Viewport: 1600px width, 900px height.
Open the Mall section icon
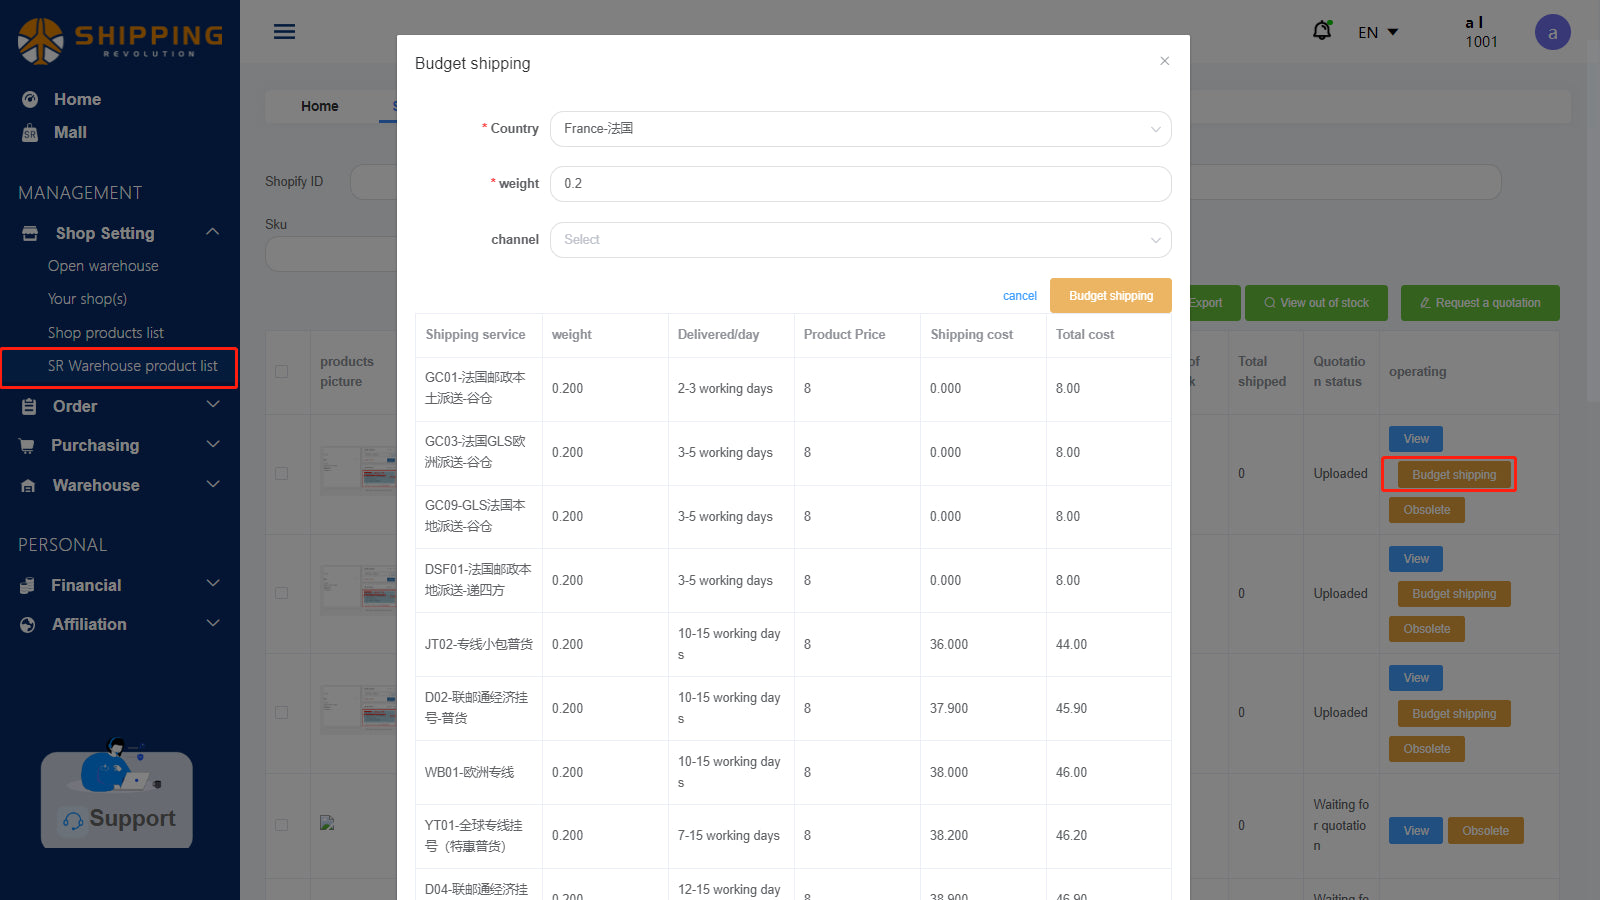click(30, 132)
